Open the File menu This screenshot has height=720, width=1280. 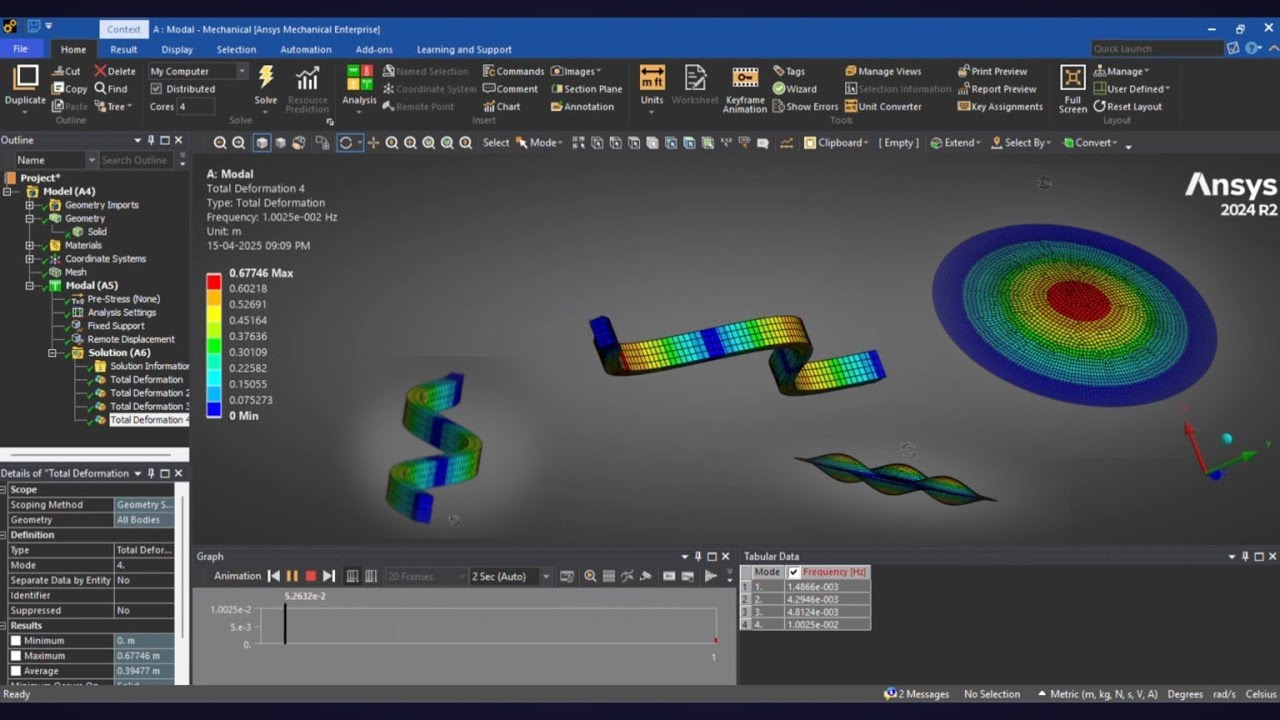click(20, 49)
